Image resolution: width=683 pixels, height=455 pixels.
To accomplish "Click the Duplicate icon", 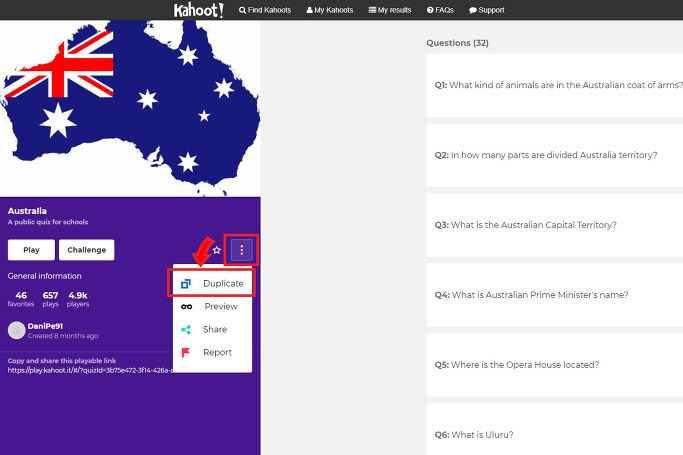I will click(186, 284).
